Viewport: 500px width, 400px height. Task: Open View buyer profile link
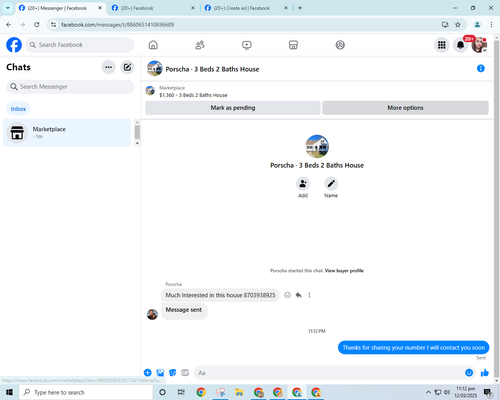[x=344, y=271]
